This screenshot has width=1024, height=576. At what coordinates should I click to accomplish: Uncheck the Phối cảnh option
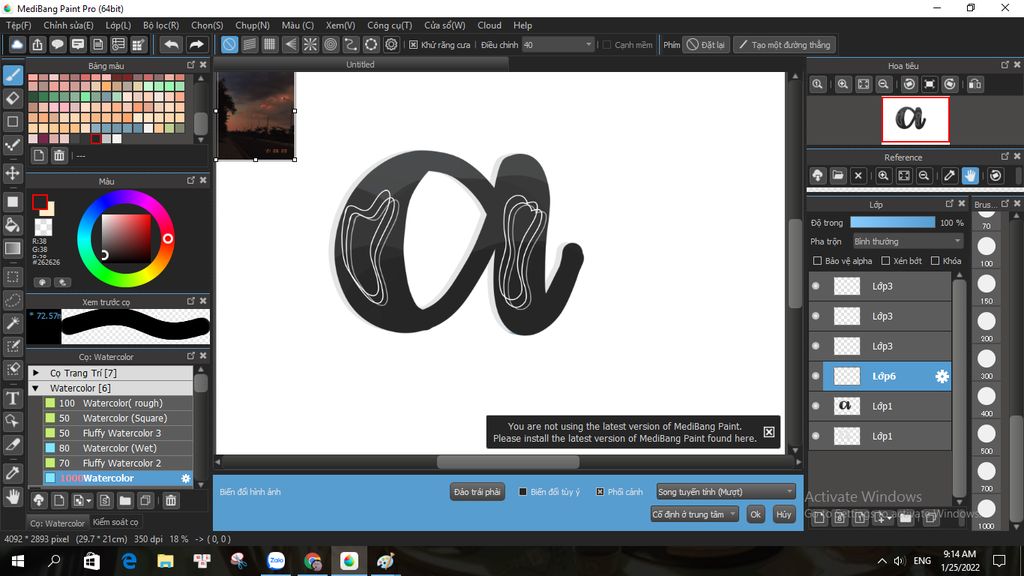(600, 492)
